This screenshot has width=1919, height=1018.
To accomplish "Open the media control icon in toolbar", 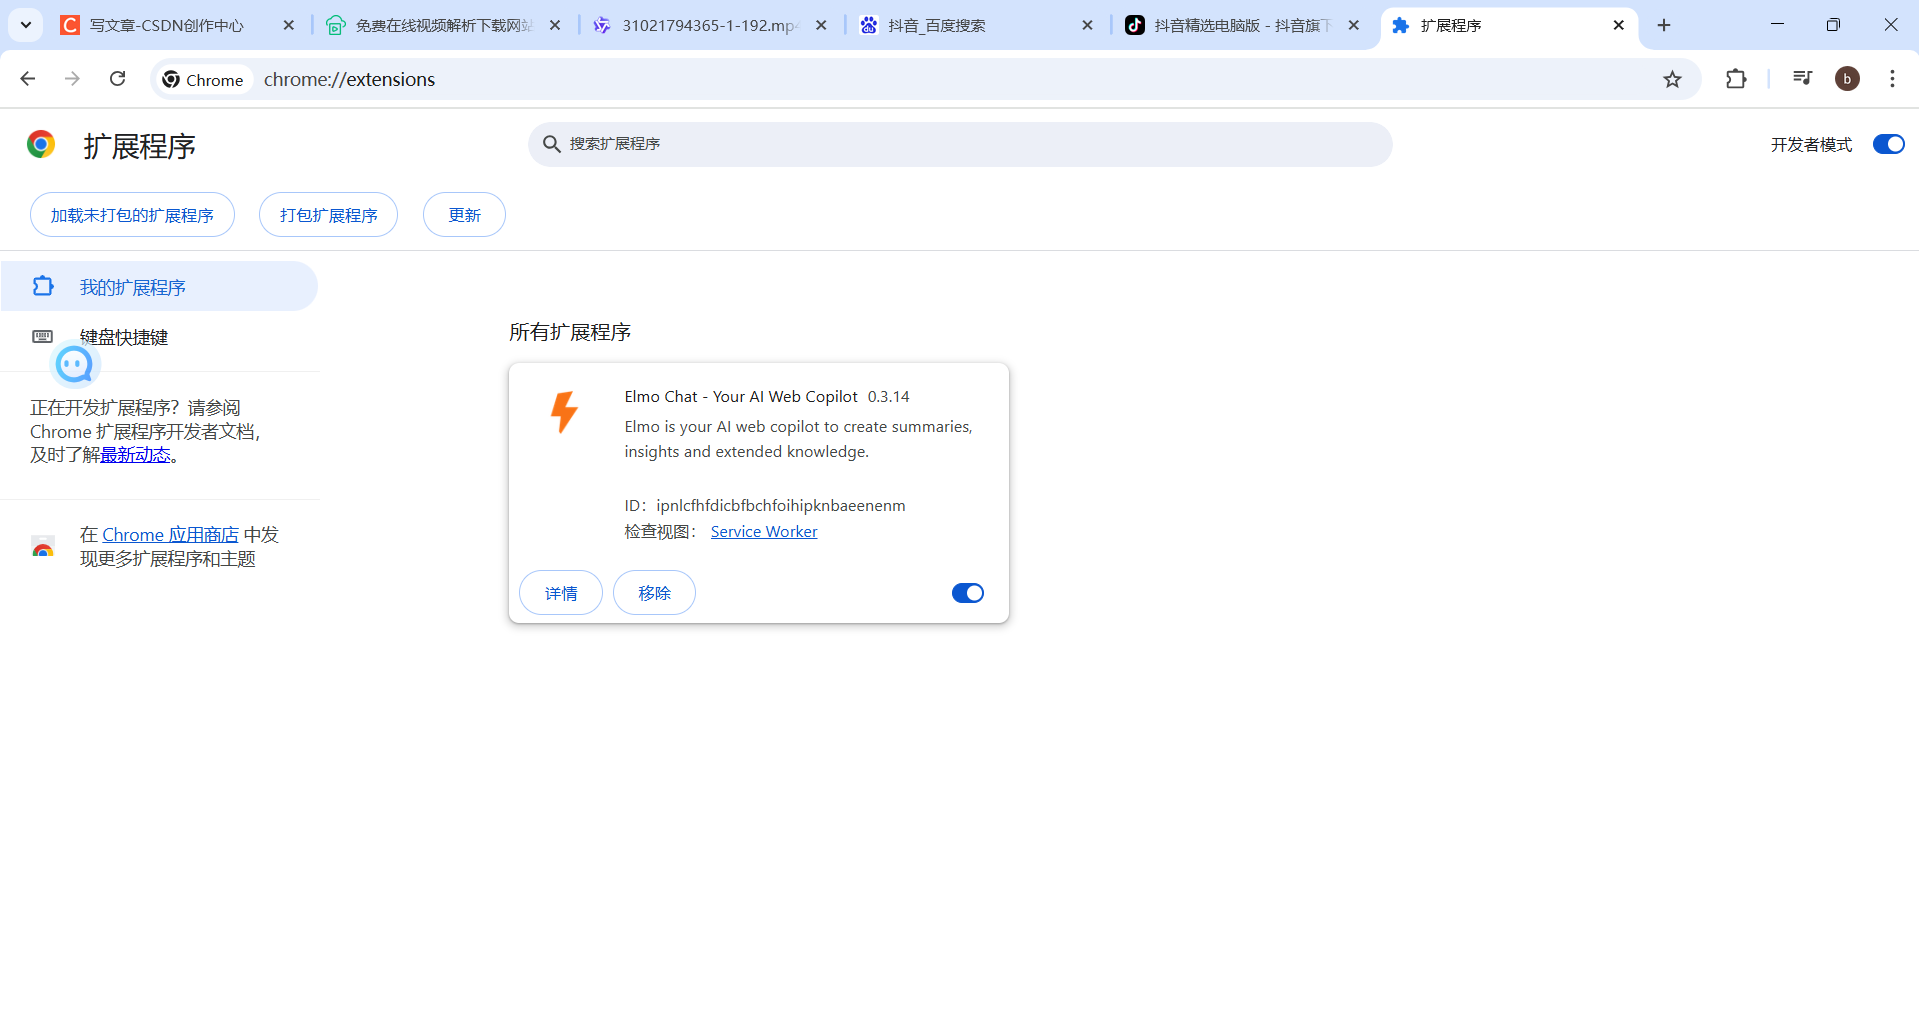I will (1802, 79).
